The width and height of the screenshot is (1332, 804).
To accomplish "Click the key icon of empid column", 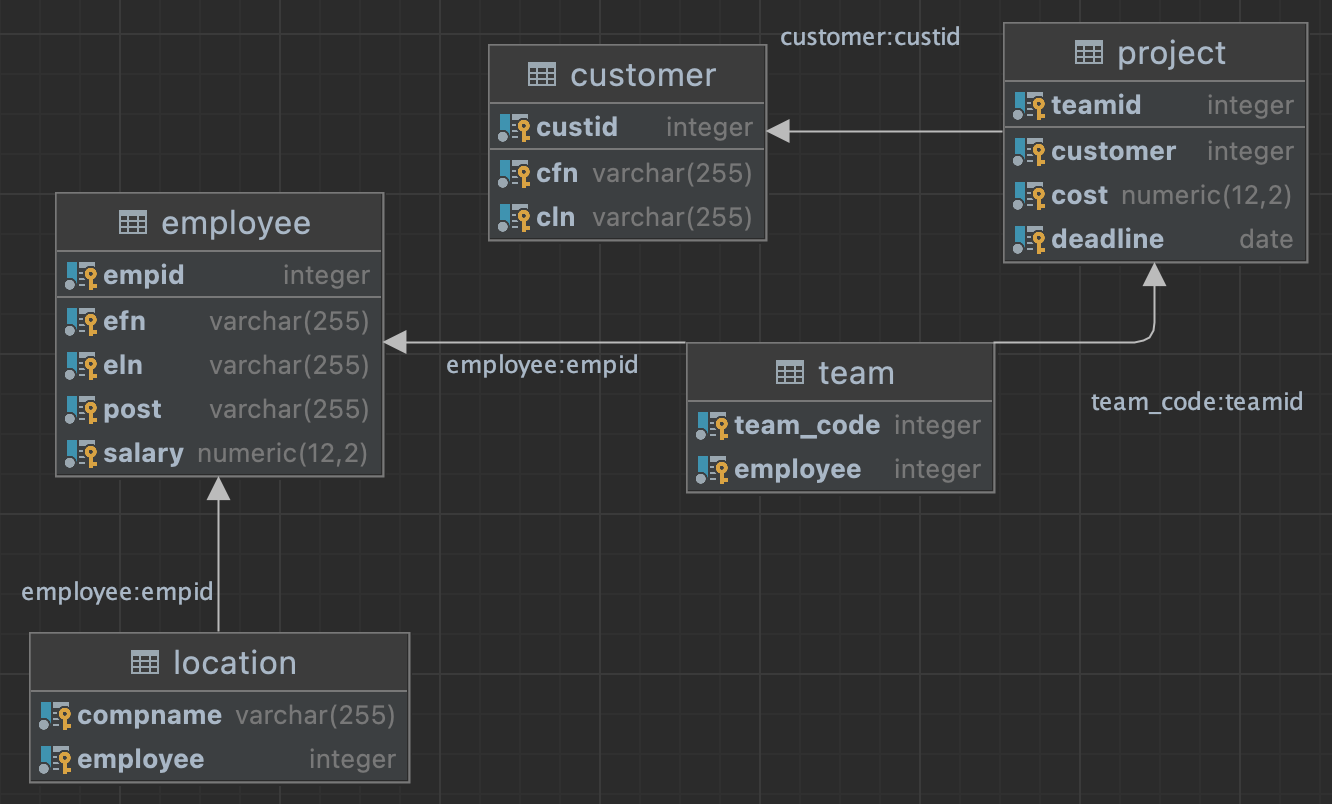I will [x=81, y=275].
